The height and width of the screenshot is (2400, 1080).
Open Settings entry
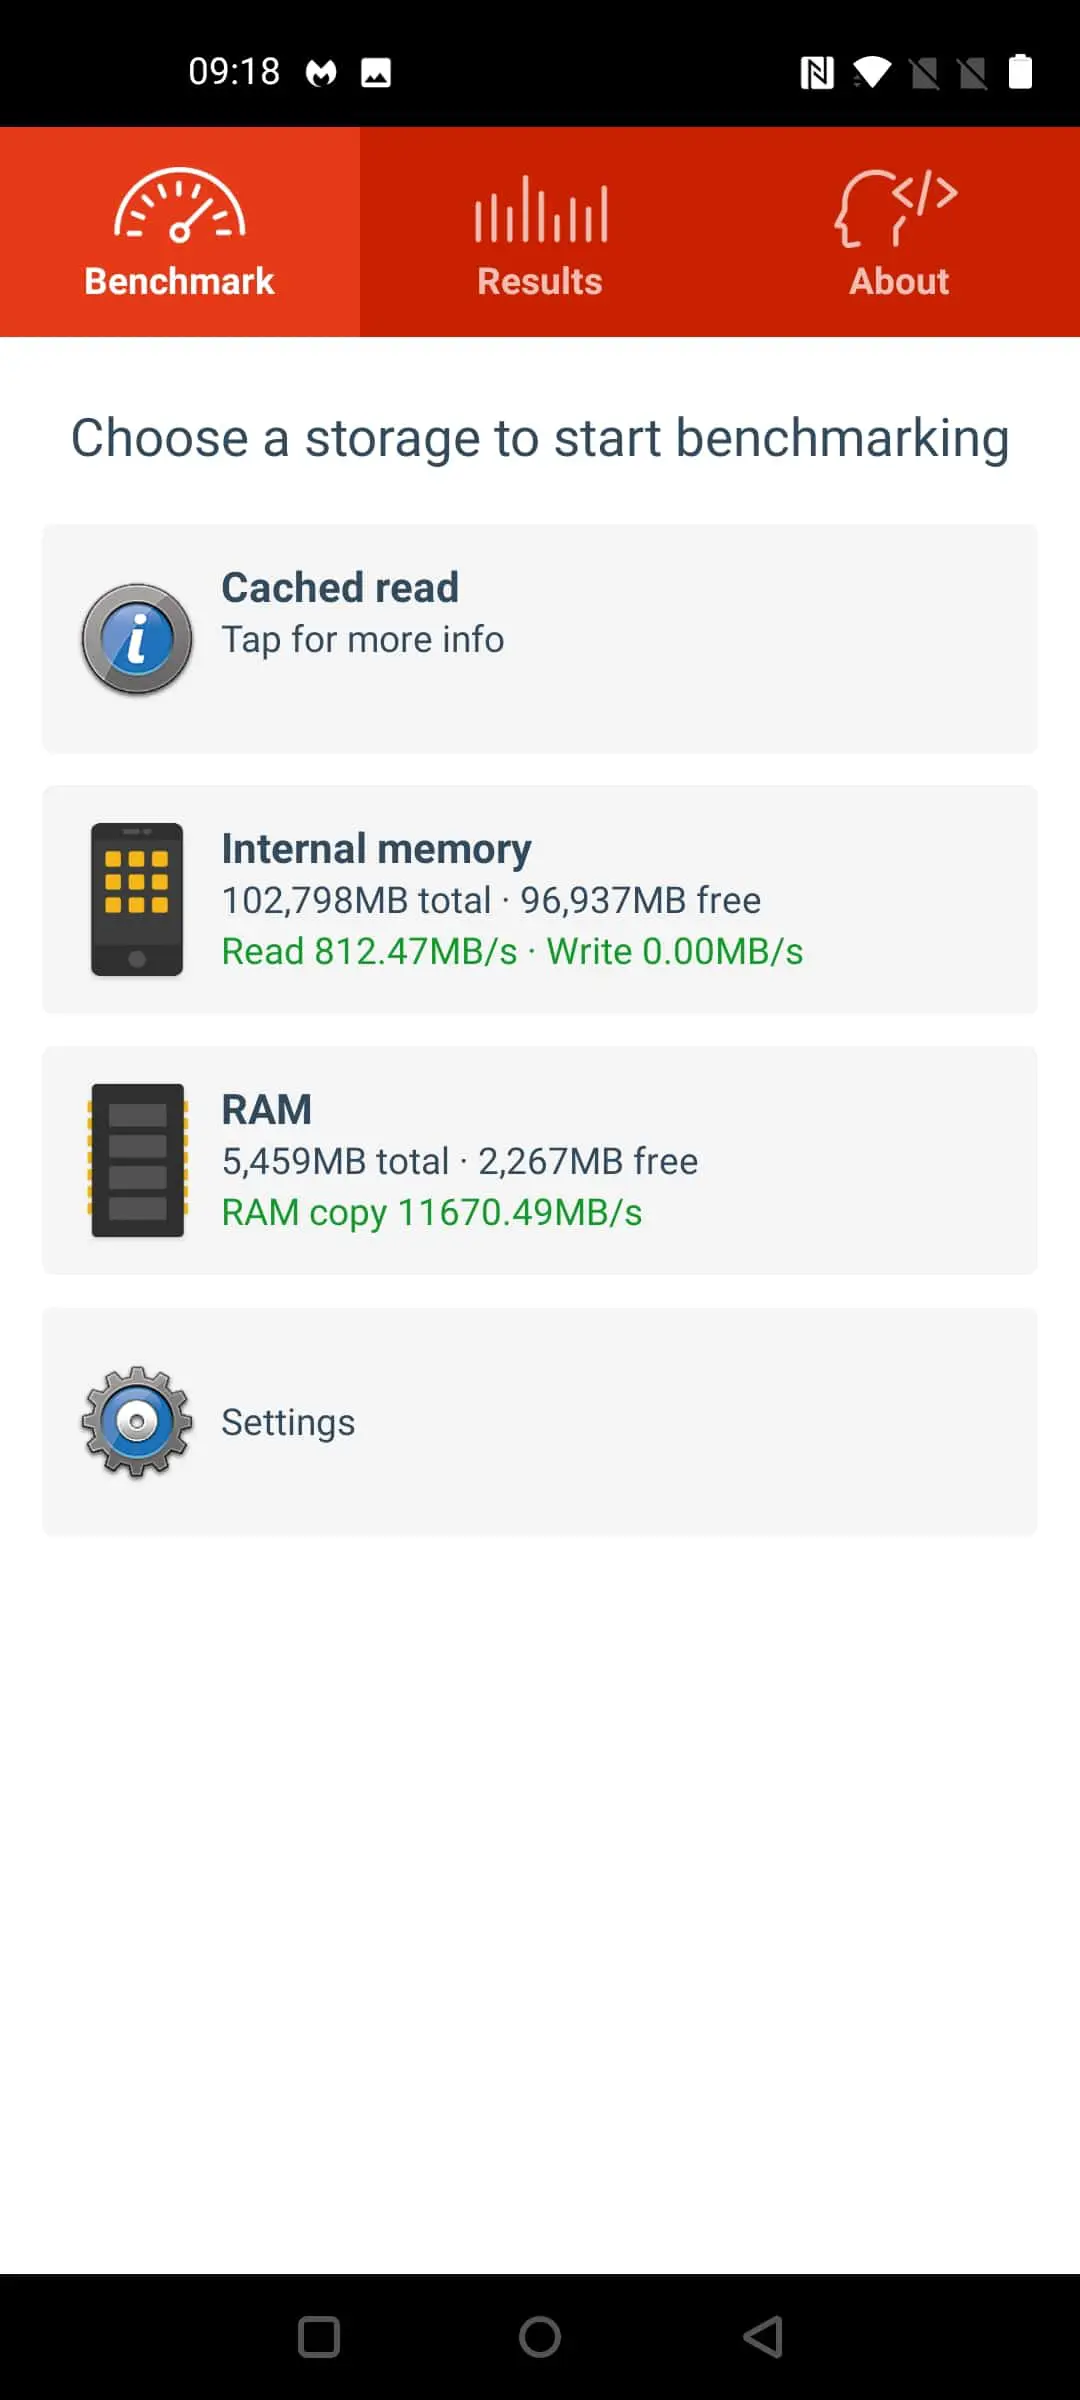540,1422
